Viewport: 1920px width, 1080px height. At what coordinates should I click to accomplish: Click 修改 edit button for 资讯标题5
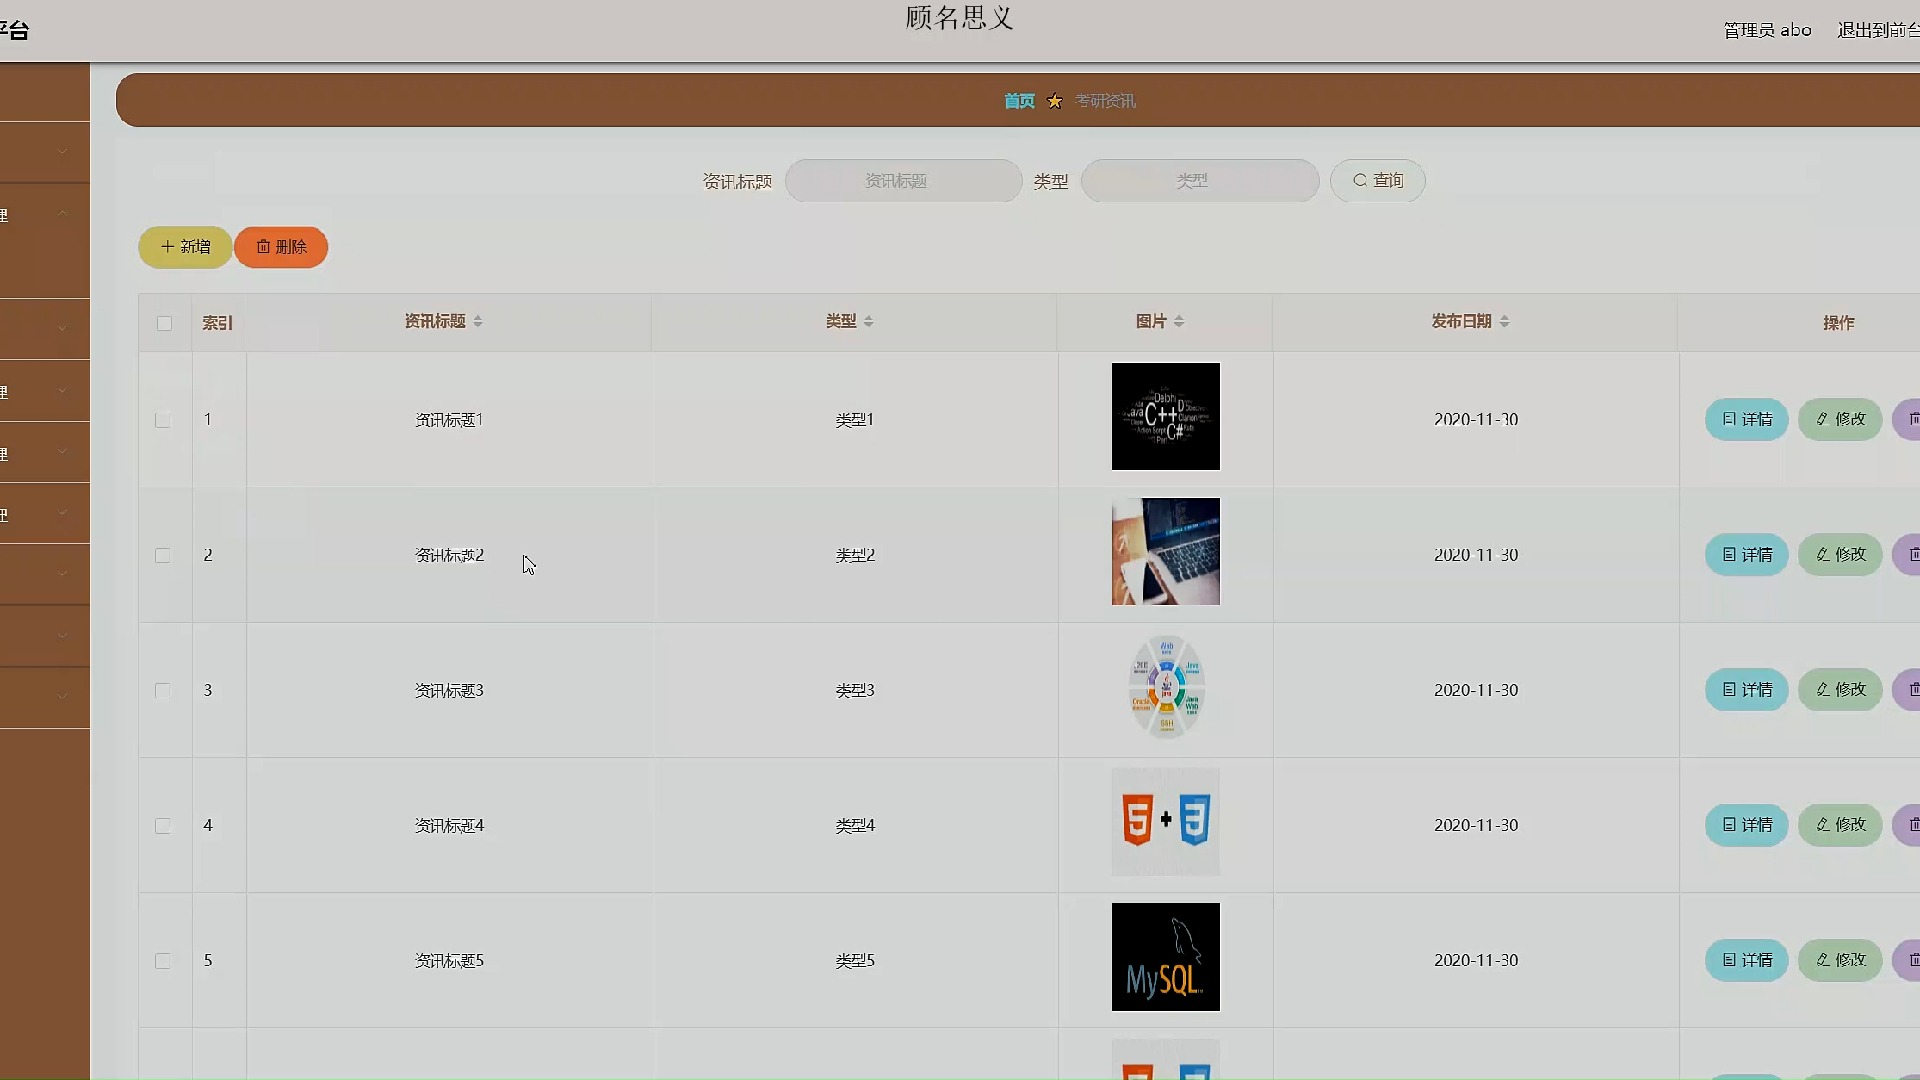coord(1840,960)
